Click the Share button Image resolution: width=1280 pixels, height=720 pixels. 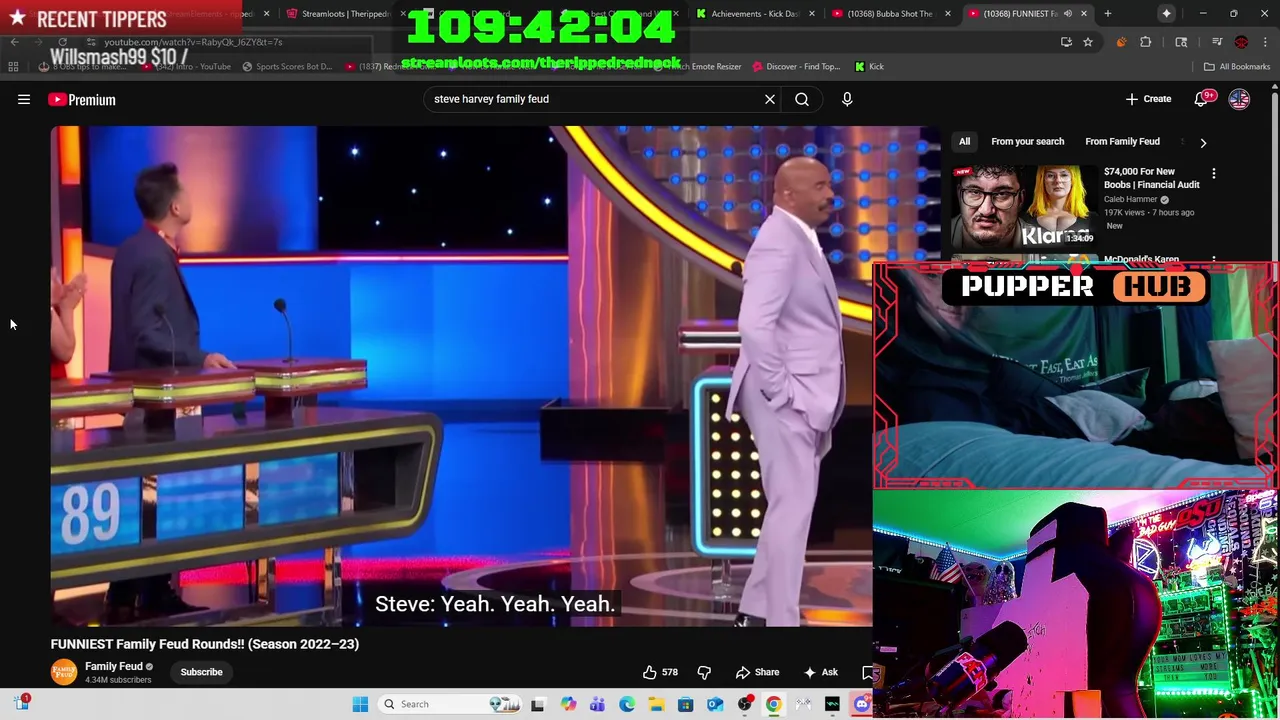tap(757, 672)
